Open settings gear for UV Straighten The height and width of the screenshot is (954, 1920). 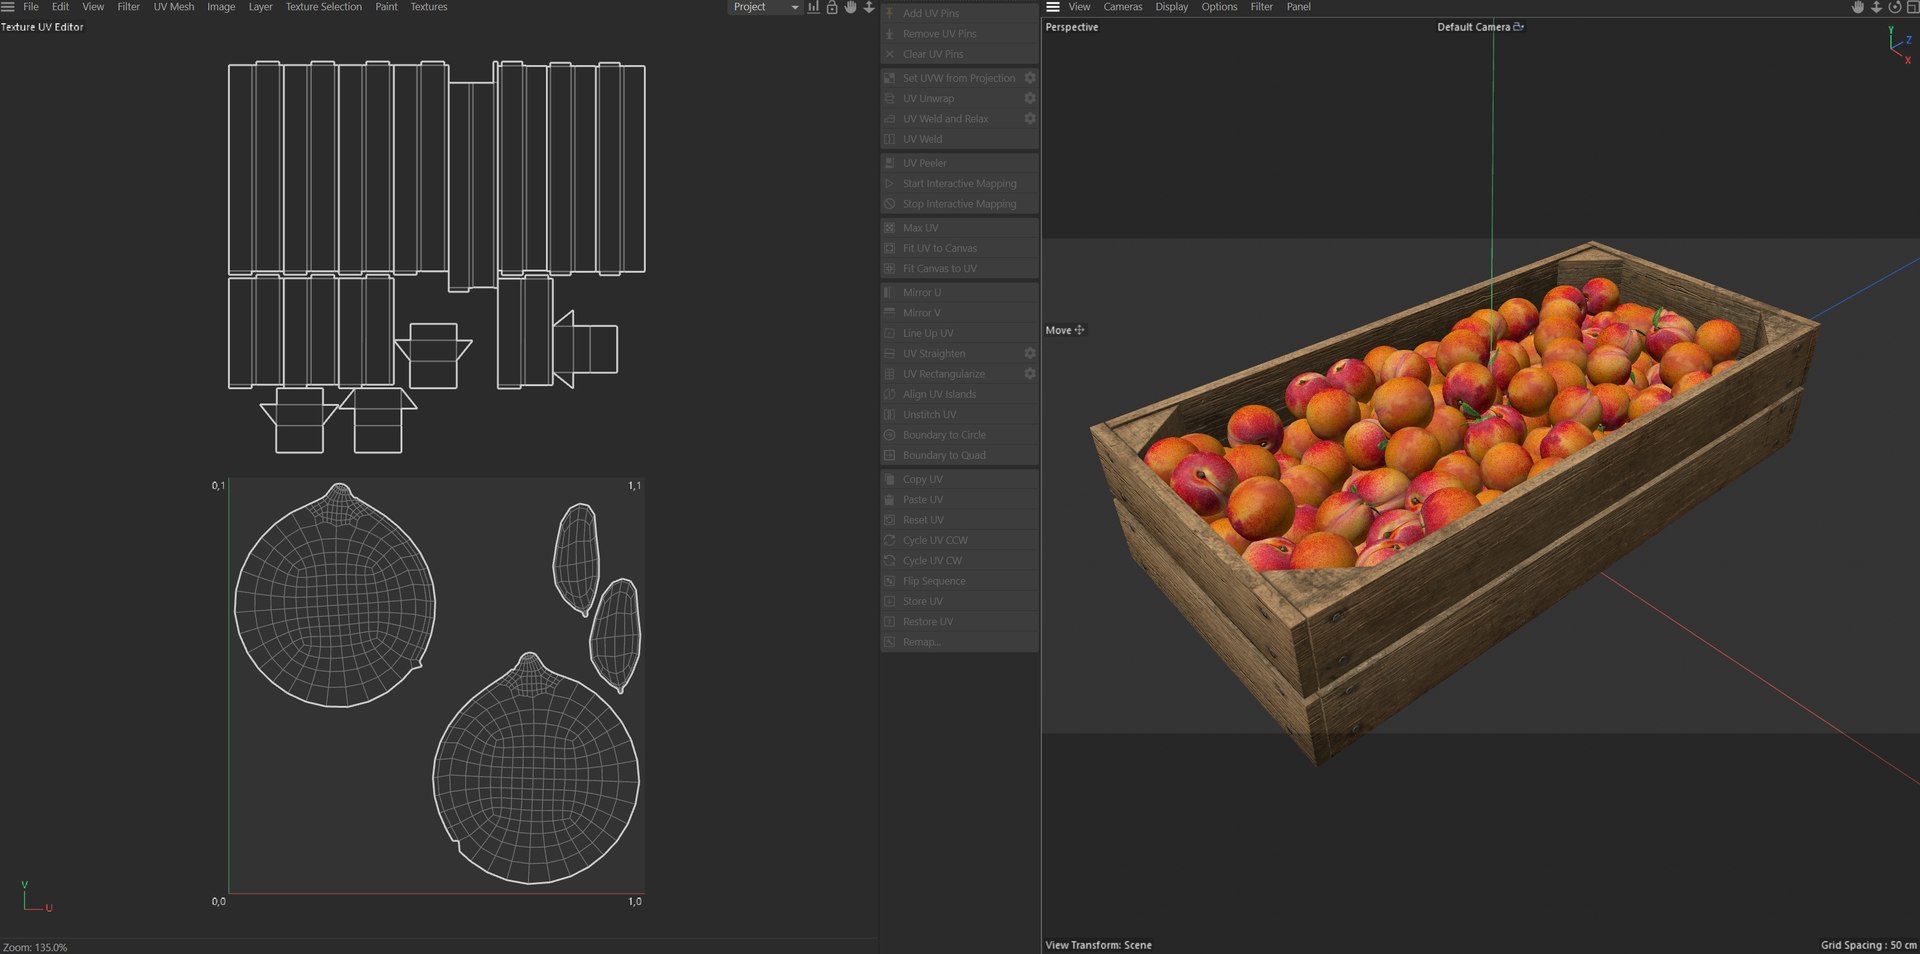click(x=1030, y=353)
